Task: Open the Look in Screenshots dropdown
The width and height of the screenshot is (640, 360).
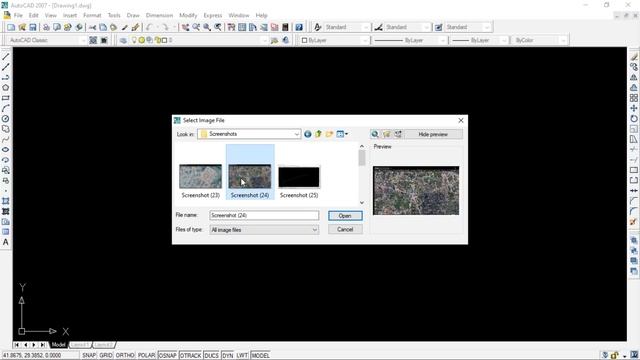Action: (x=249, y=134)
